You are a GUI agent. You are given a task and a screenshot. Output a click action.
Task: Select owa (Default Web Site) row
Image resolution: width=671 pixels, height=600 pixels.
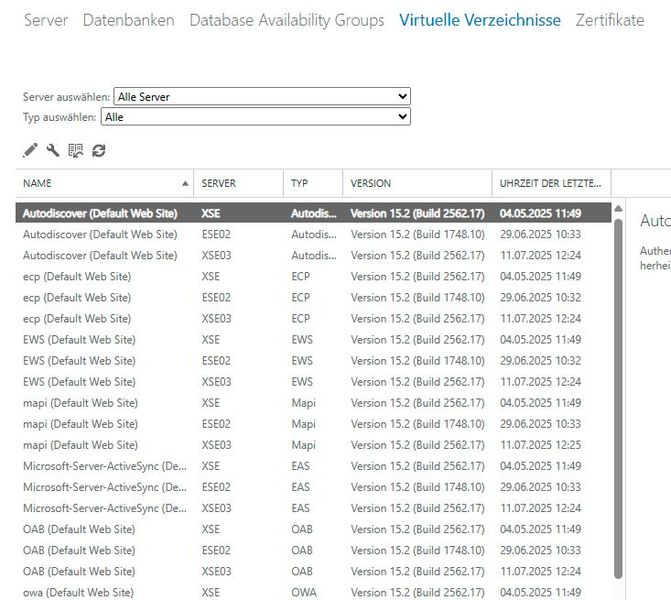point(314,592)
